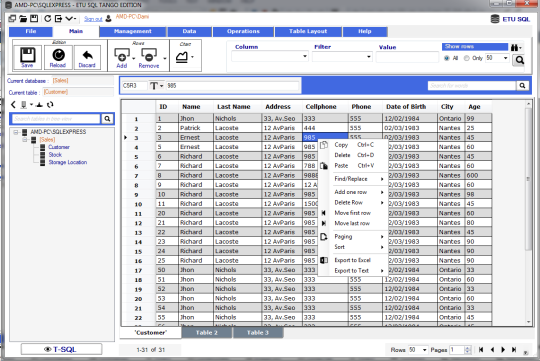540x361 pixels.
Task: Switch to the Table 3 sheet tab
Action: click(258, 333)
